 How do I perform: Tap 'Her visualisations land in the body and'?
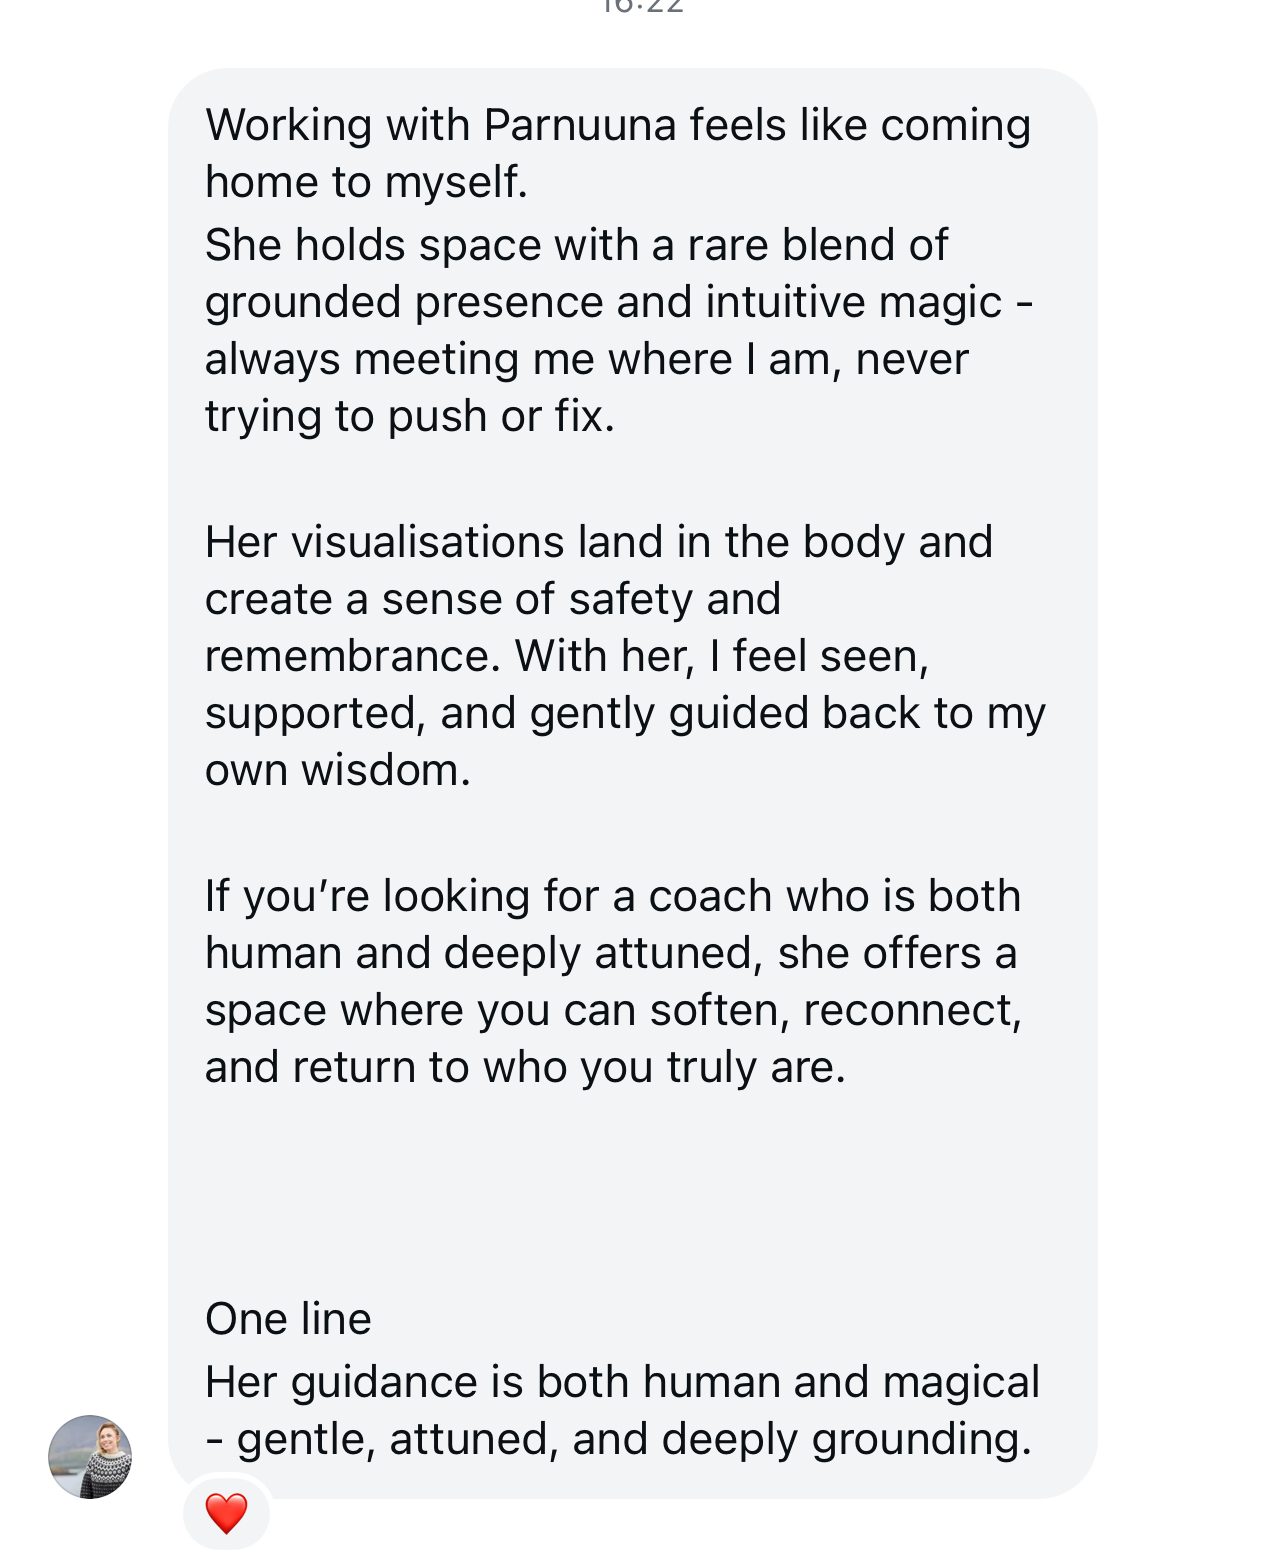click(599, 542)
